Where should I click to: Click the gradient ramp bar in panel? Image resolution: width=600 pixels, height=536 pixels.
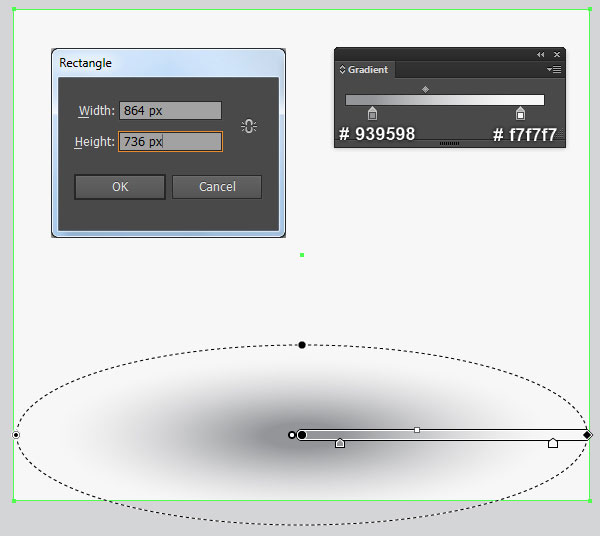tap(445, 100)
